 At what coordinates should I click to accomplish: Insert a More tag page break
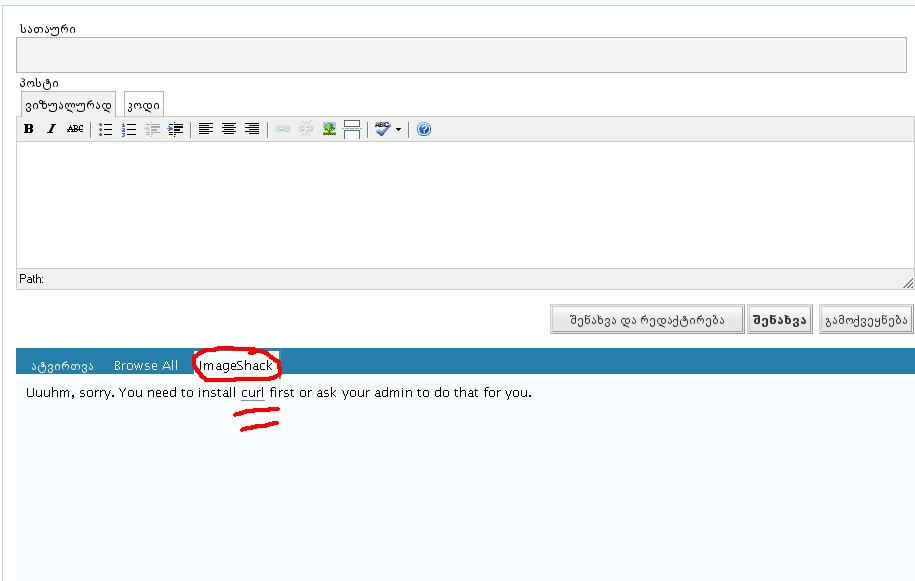352,129
